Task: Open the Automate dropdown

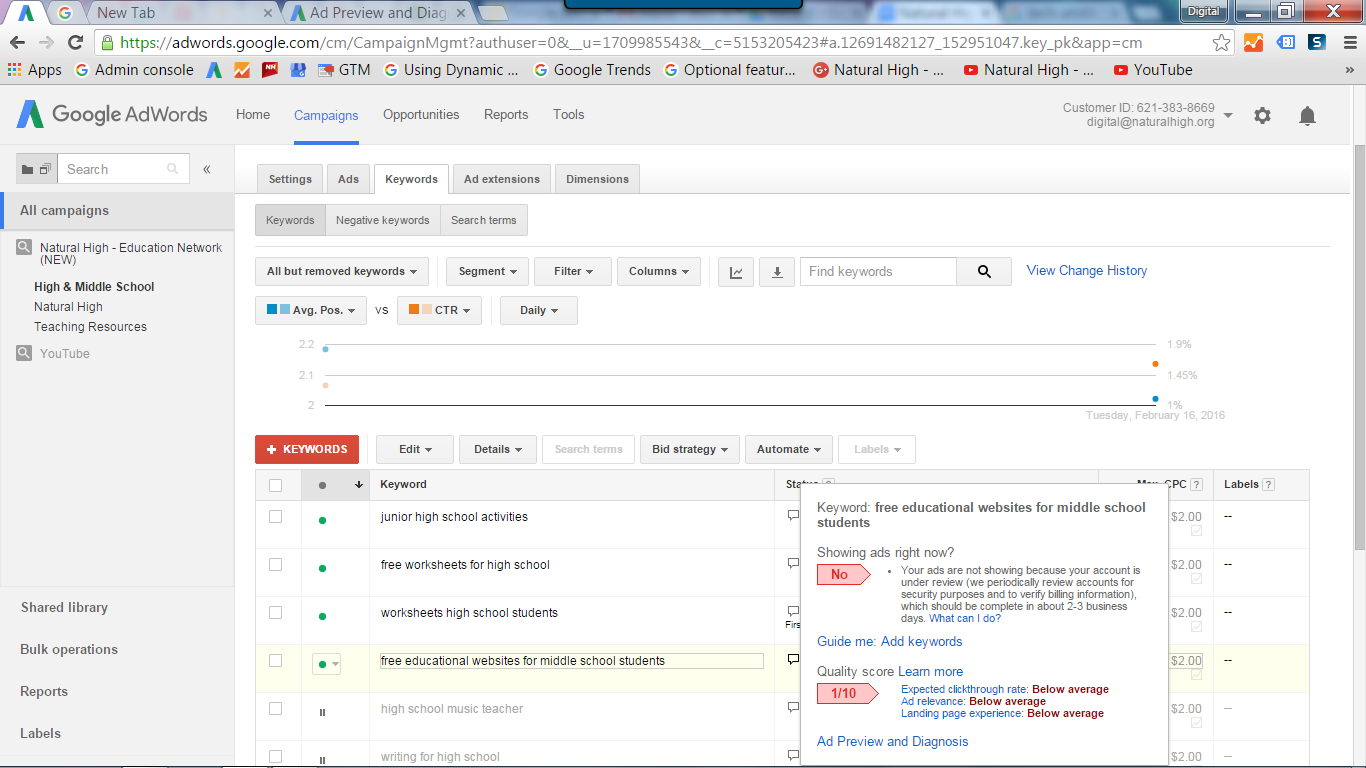Action: tap(789, 449)
